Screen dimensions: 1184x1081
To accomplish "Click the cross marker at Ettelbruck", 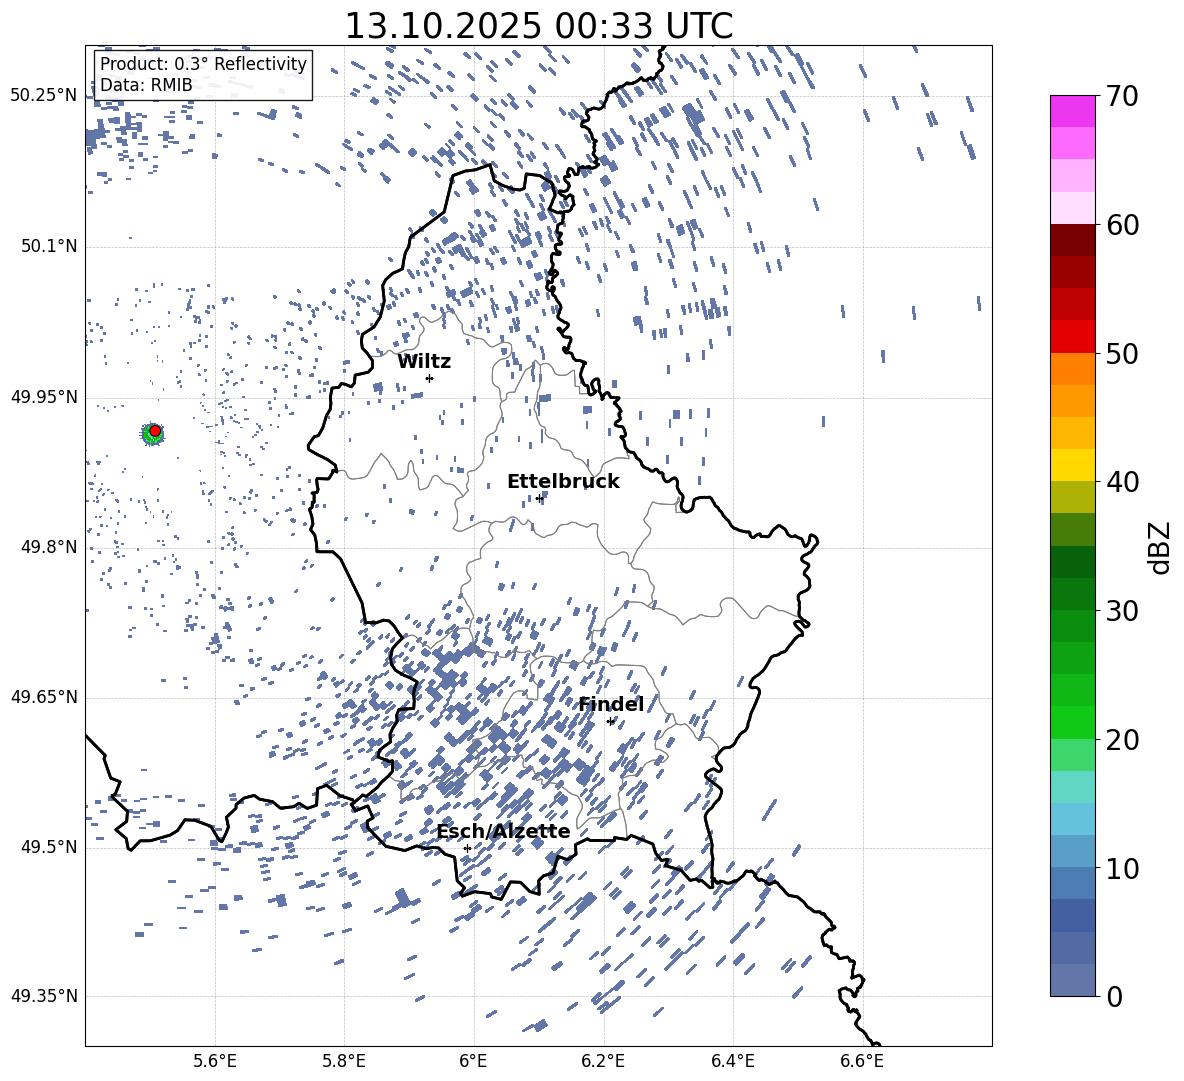I will 539,498.
